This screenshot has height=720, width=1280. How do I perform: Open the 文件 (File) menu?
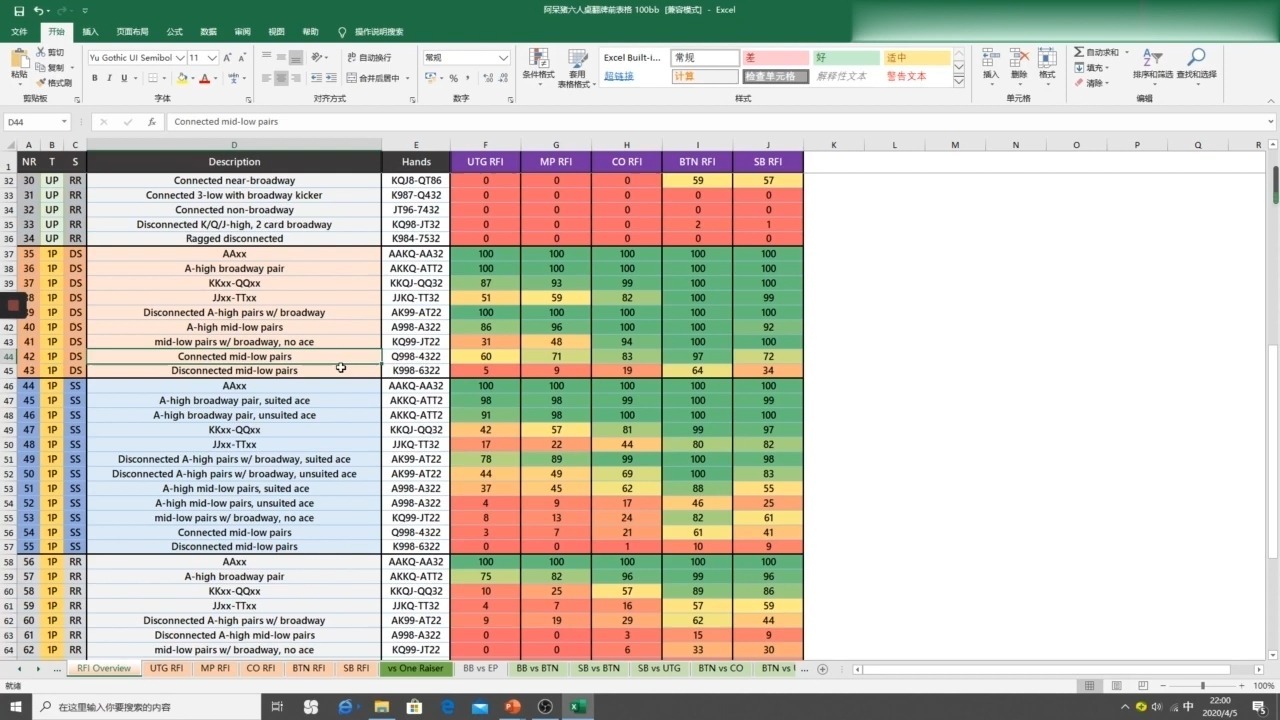(x=19, y=32)
